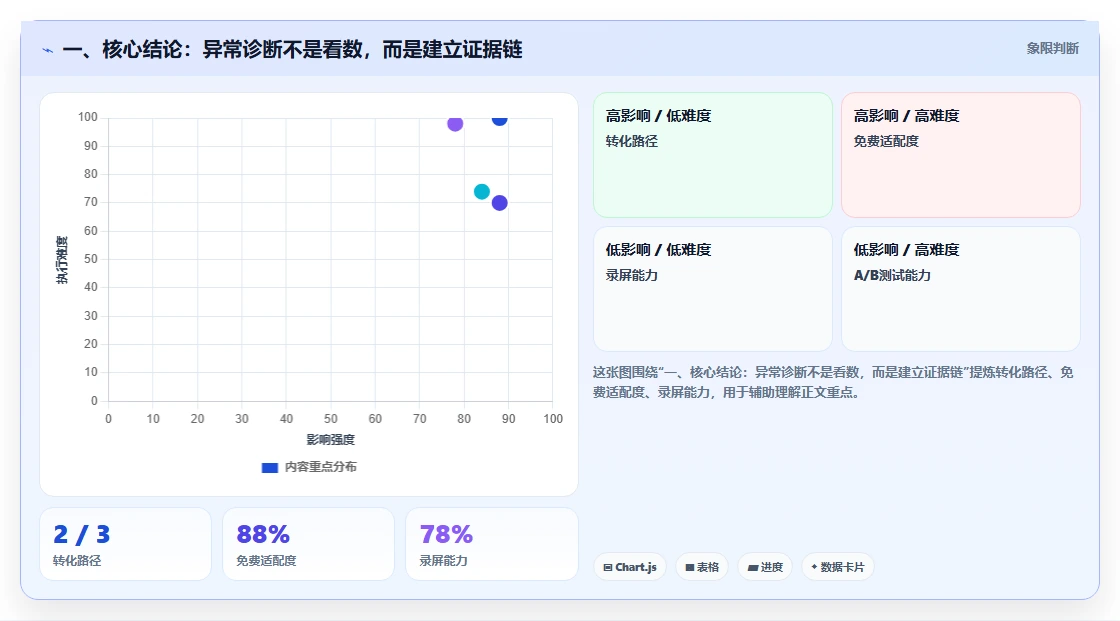
Task: Open the 高影响 / 高难度 quadrant card
Action: [x=961, y=155]
